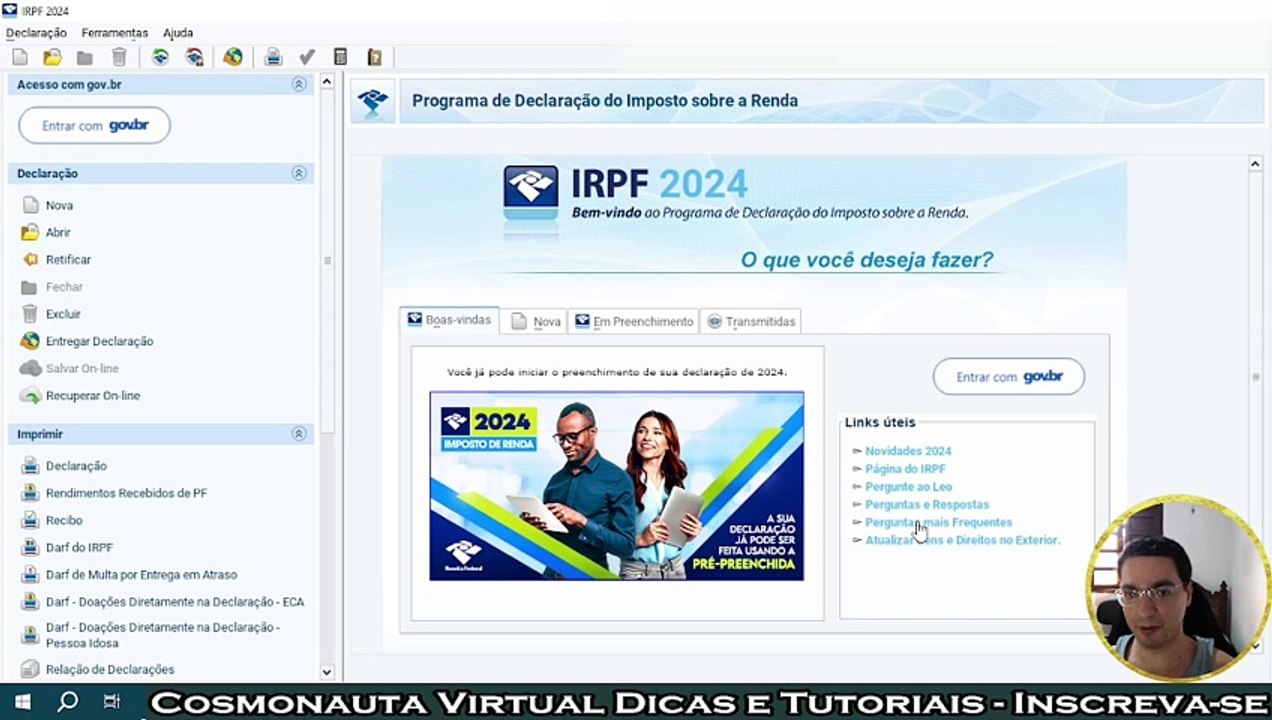
Task: Click the printer toolbar icon
Action: point(273,58)
